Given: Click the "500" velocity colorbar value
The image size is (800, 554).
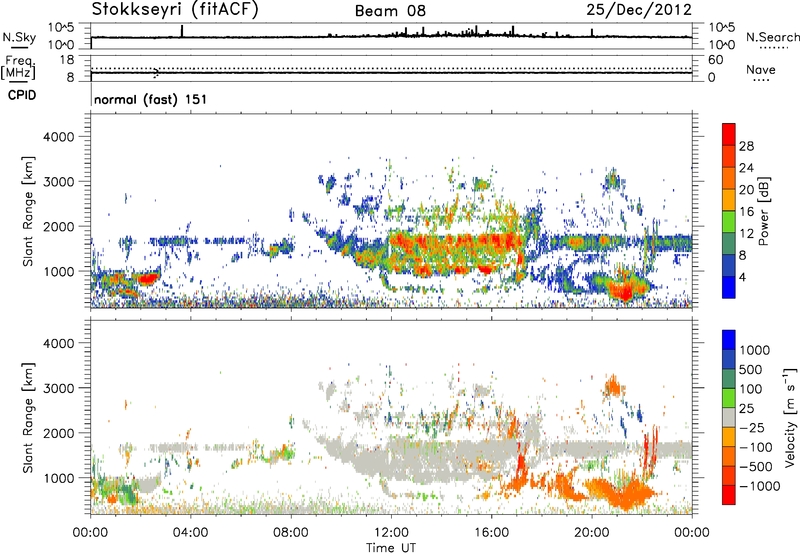Looking at the screenshot, I should pos(751,369).
